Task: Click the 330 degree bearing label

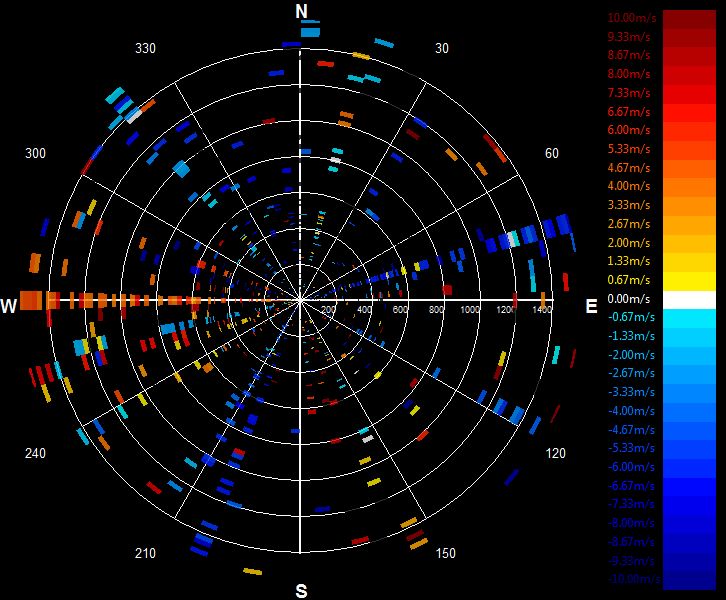Action: point(145,49)
